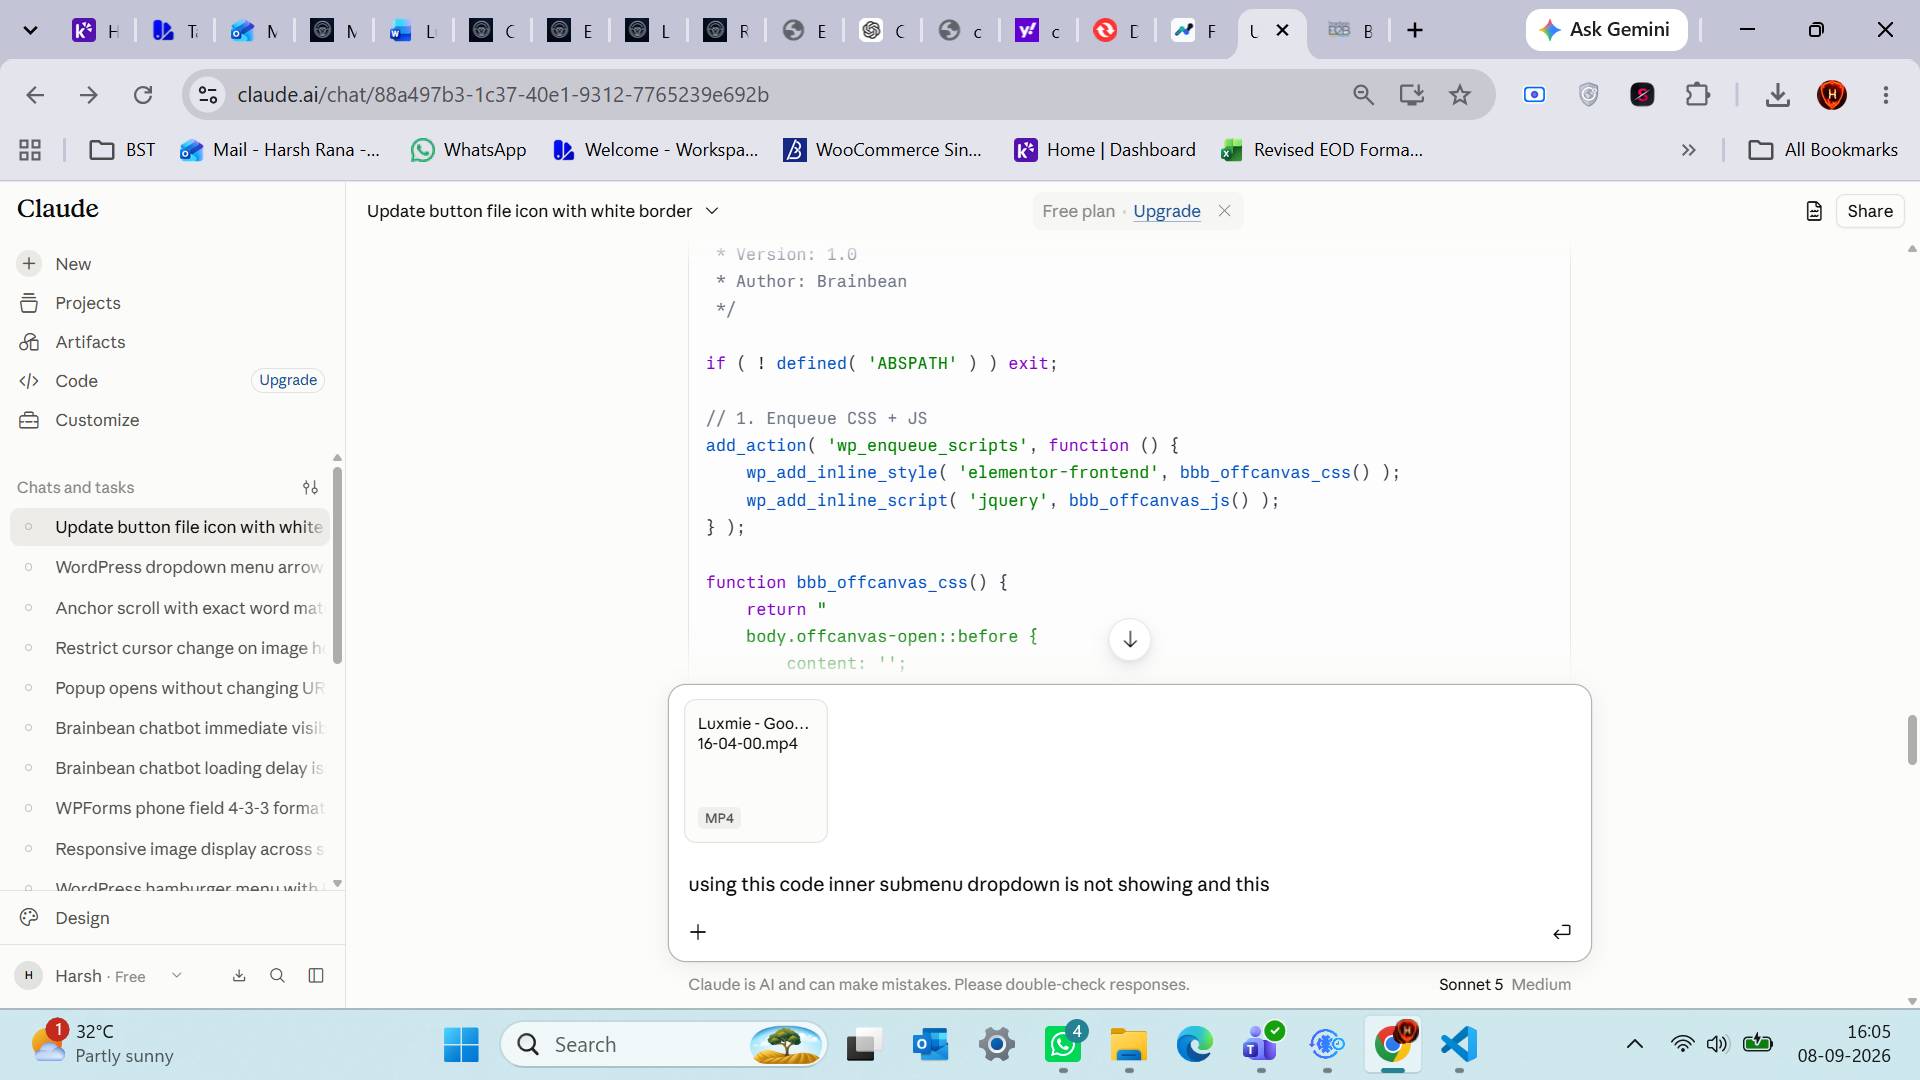1920x1080 pixels.
Task: Send message with the return arrow icon
Action: [x=1562, y=932]
